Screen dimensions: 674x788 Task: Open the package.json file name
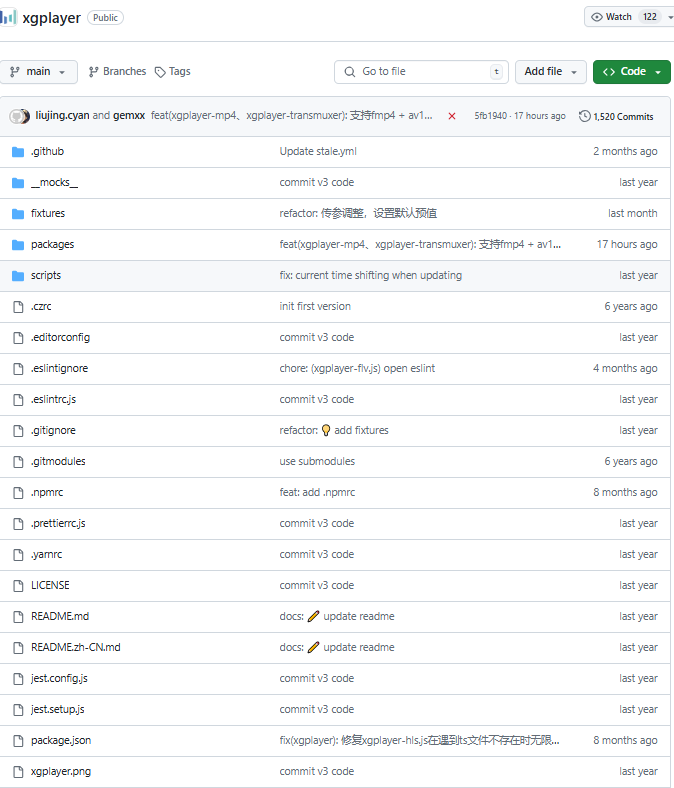pos(61,740)
